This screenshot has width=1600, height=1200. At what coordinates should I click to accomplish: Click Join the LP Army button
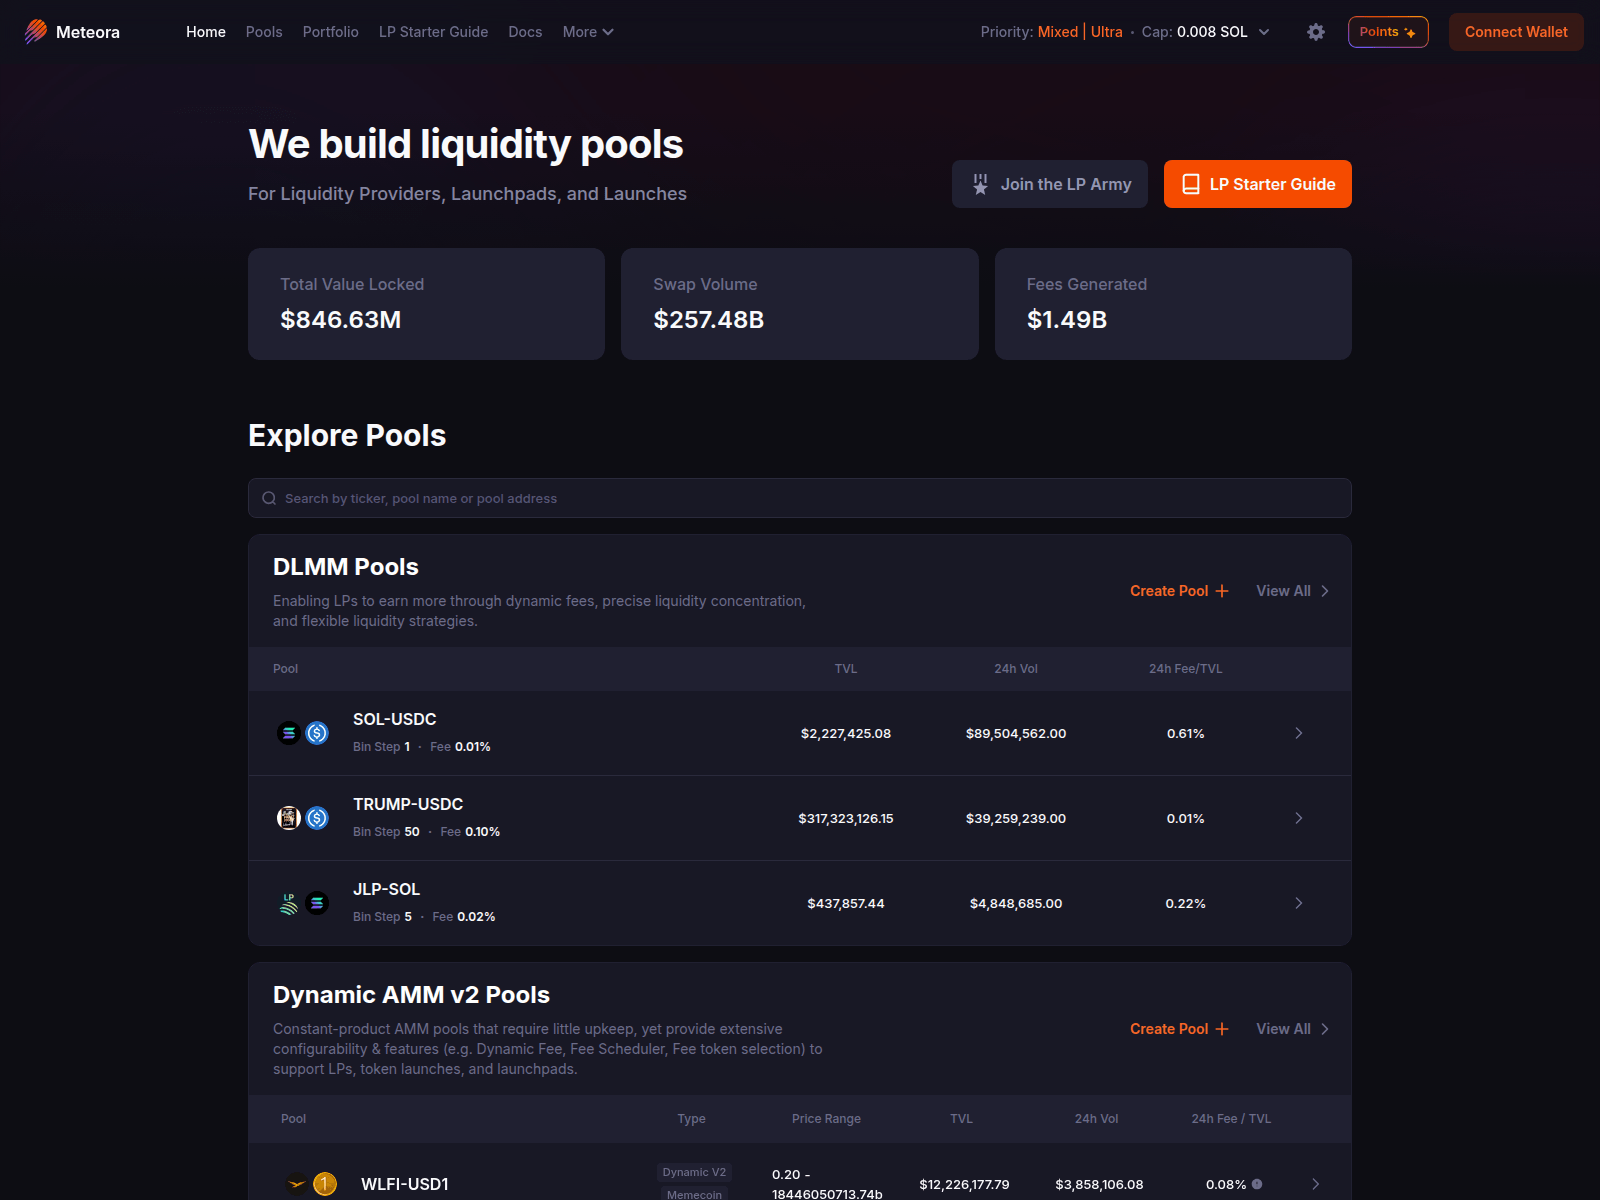(x=1050, y=184)
